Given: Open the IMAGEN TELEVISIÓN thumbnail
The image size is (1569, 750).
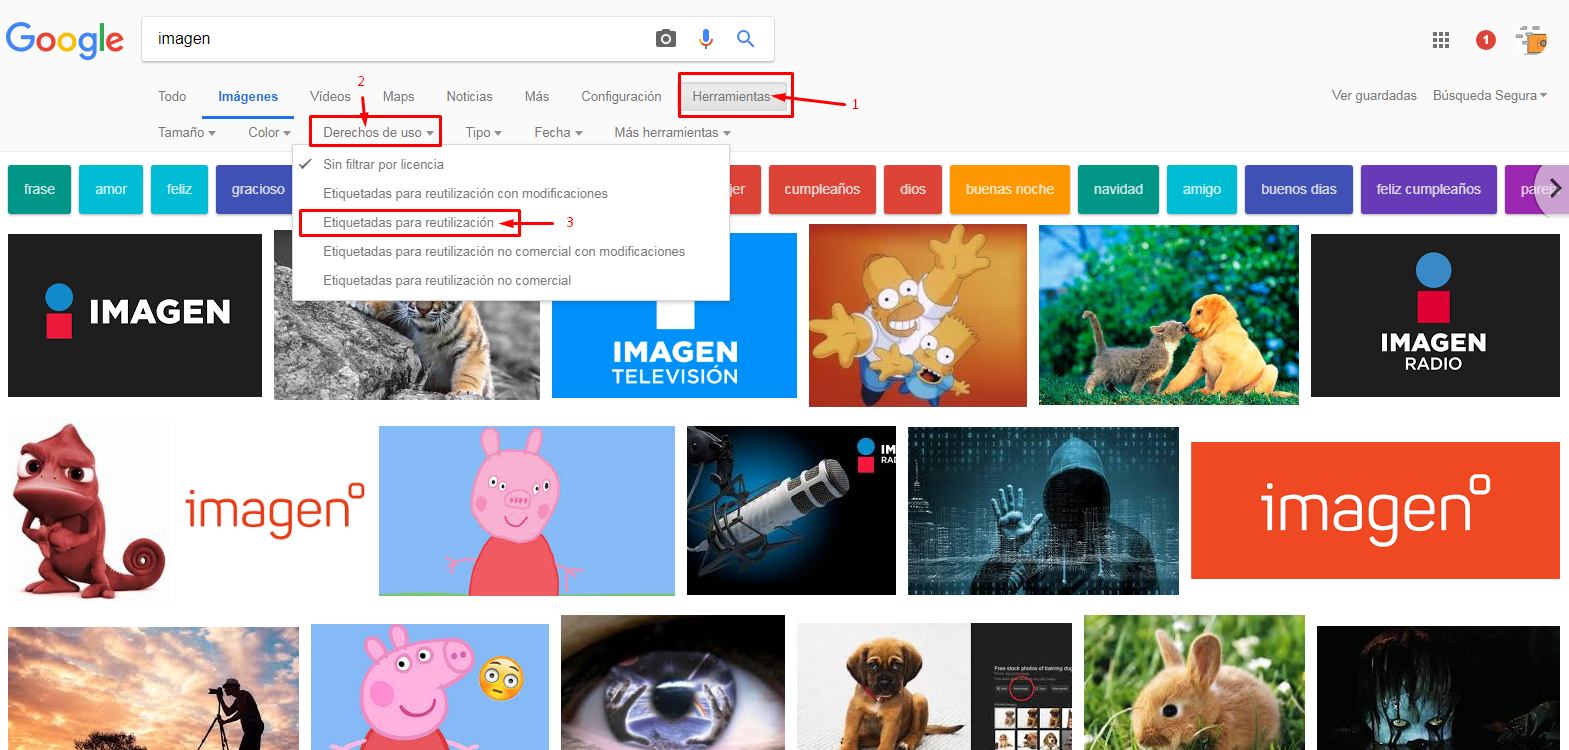Looking at the screenshot, I should pyautogui.click(x=674, y=350).
